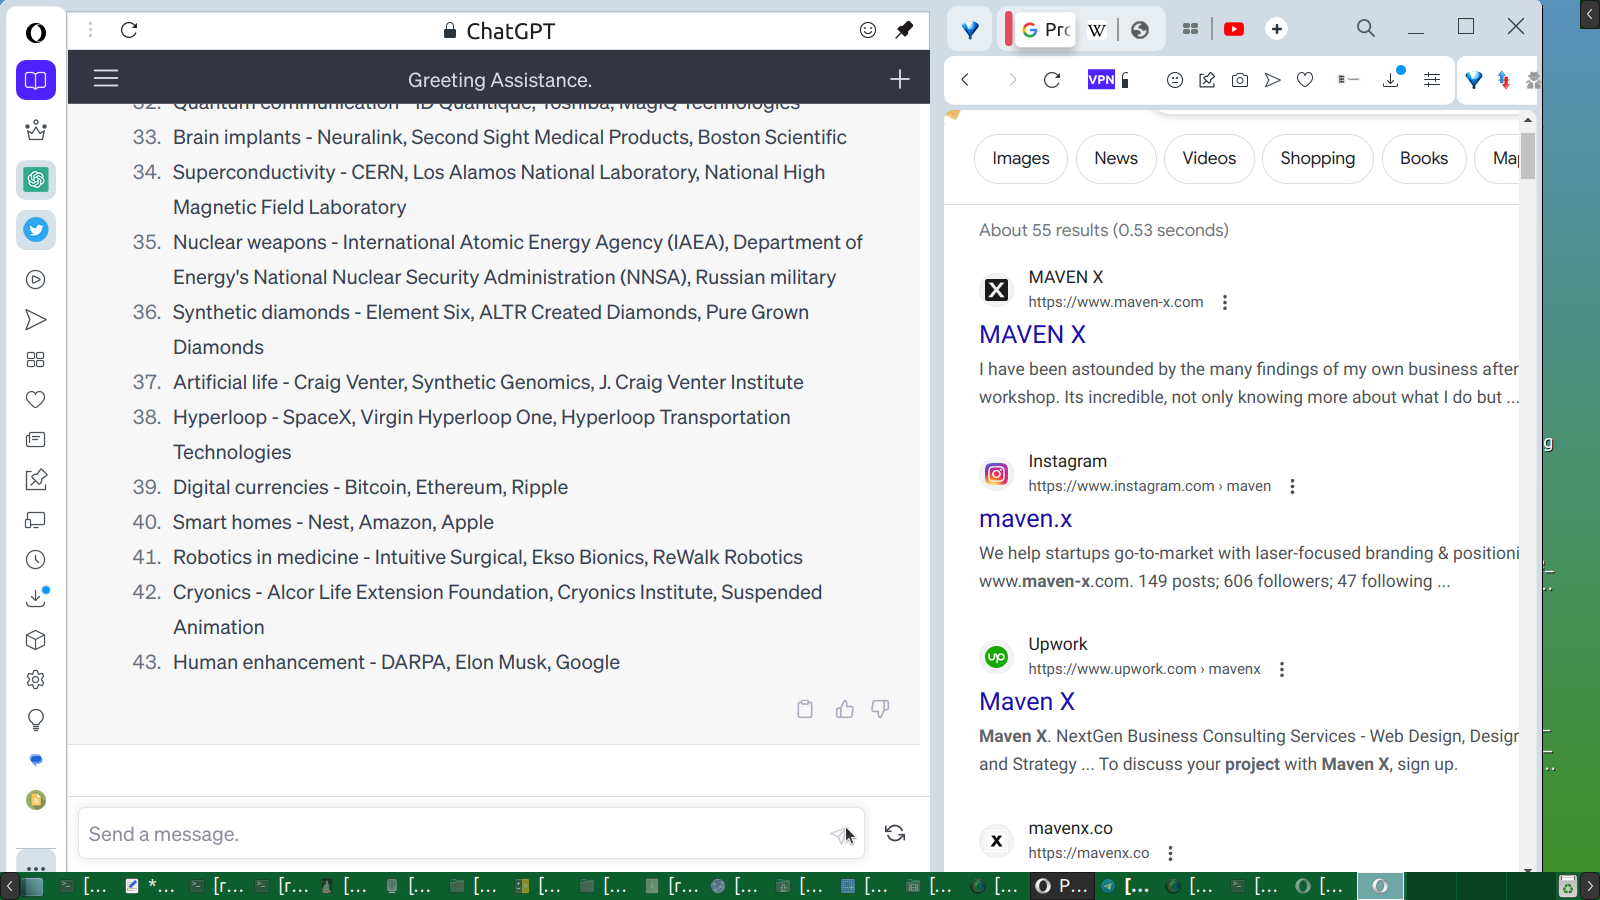Go back in the browser
Screen dimensions: 1600x900
tap(965, 80)
